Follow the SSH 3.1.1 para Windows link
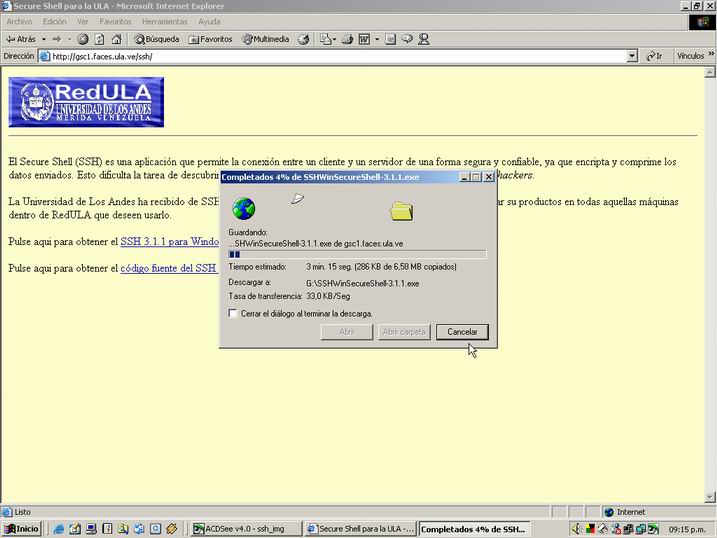717x538 pixels. pos(170,241)
